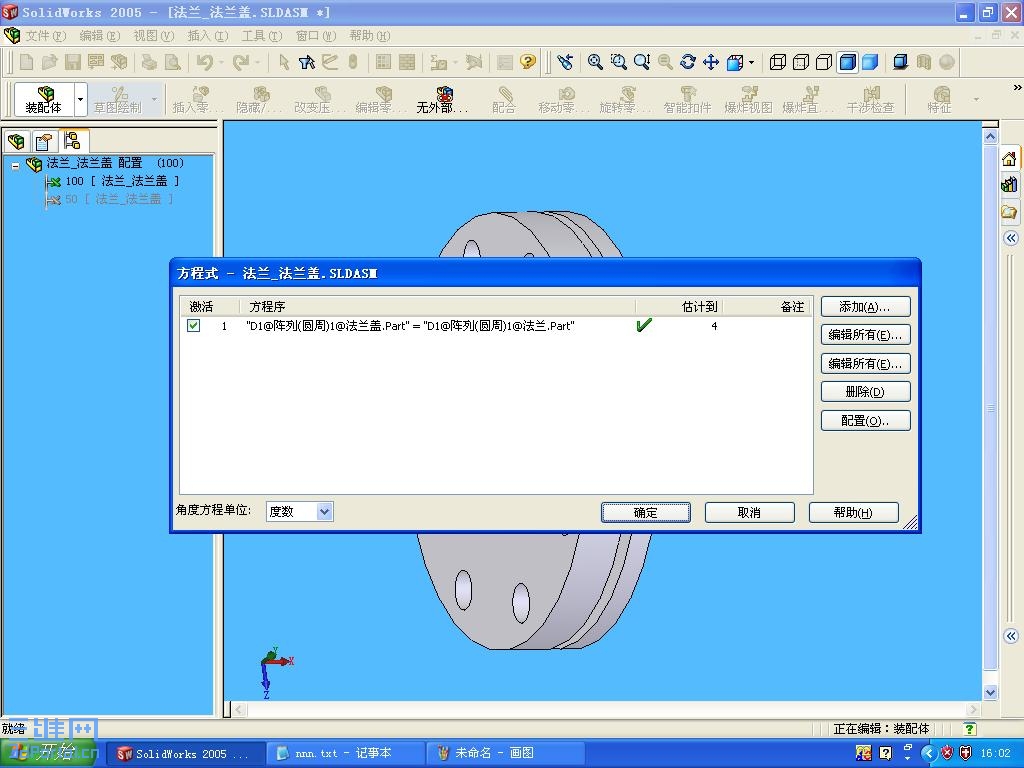This screenshot has width=1024, height=768.
Task: Select Shaded display mode icon
Action: point(870,62)
